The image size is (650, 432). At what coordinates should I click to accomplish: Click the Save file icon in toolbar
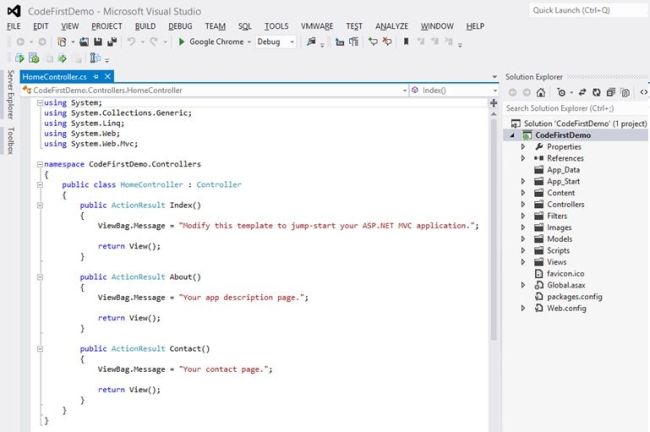(x=98, y=41)
